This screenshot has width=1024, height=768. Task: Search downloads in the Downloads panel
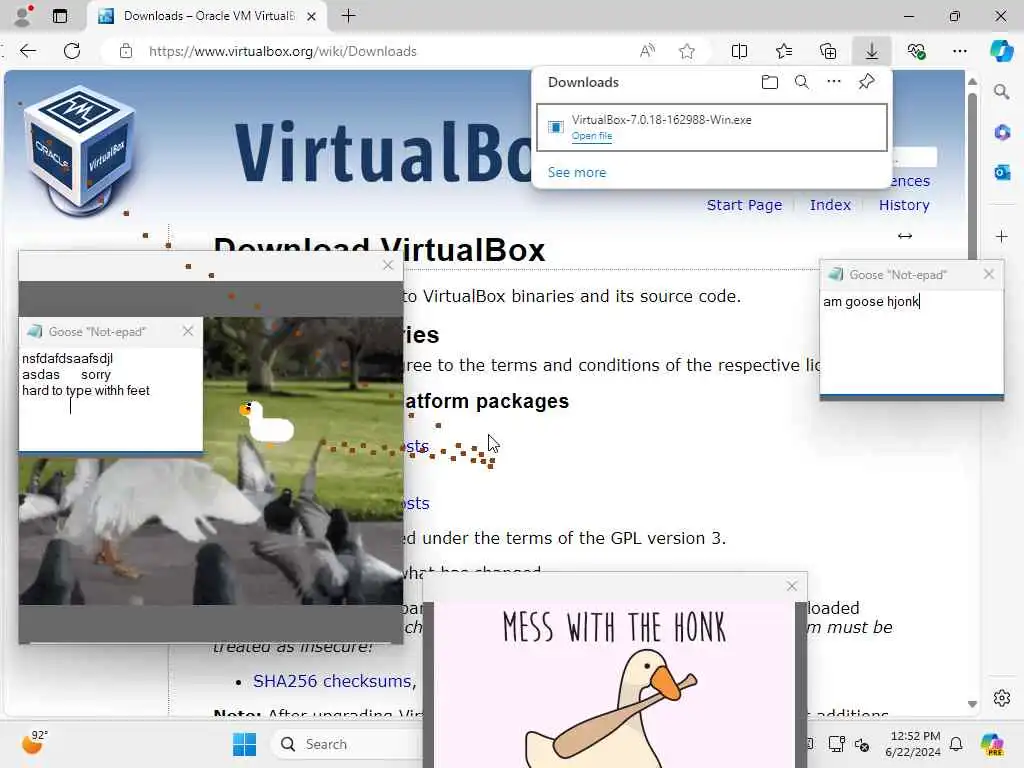(802, 82)
